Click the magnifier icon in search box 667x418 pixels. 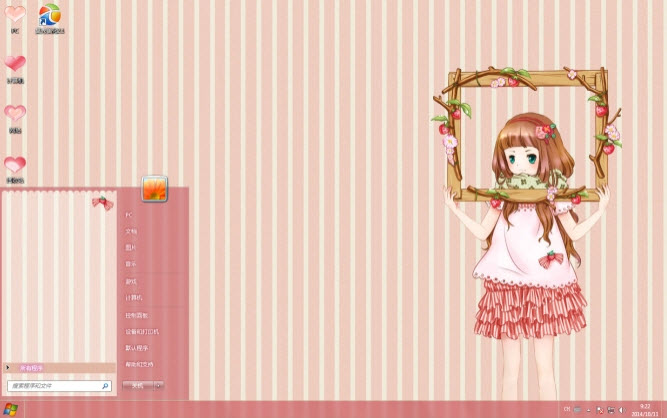point(105,386)
